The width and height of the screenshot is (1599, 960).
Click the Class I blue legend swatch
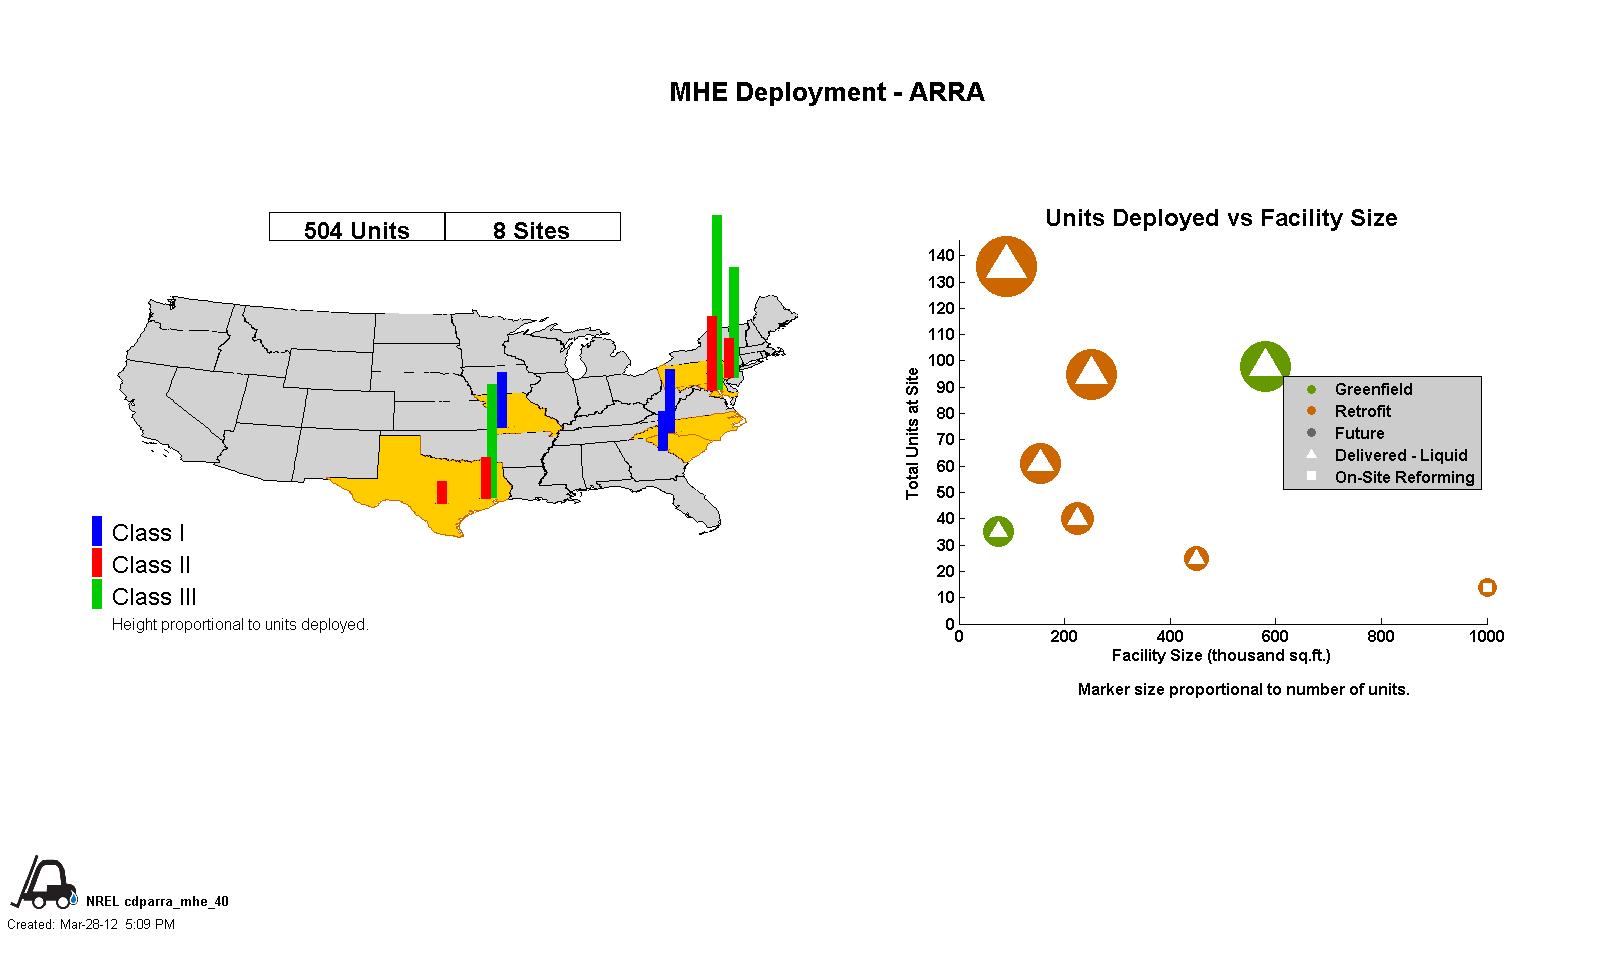click(x=97, y=532)
